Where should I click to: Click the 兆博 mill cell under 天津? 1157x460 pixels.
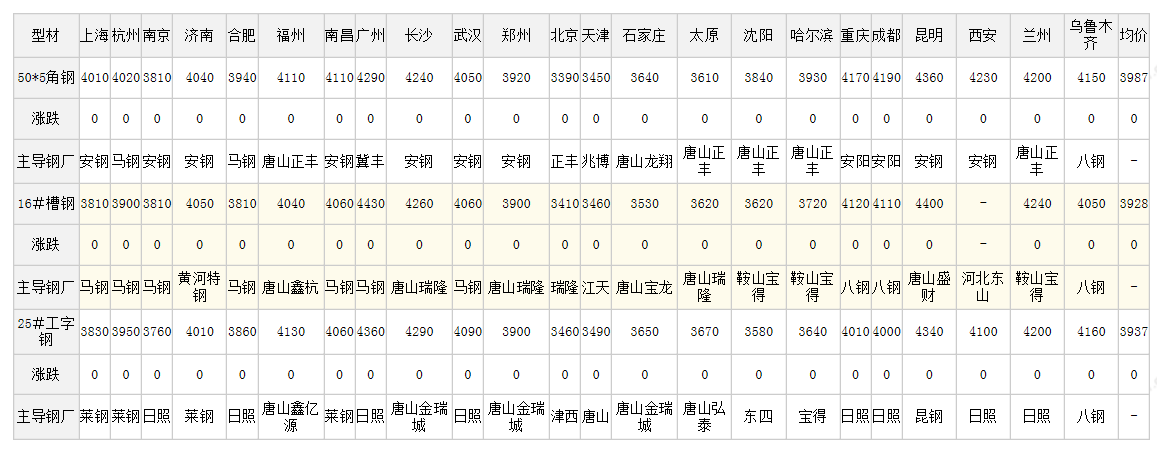596,161
